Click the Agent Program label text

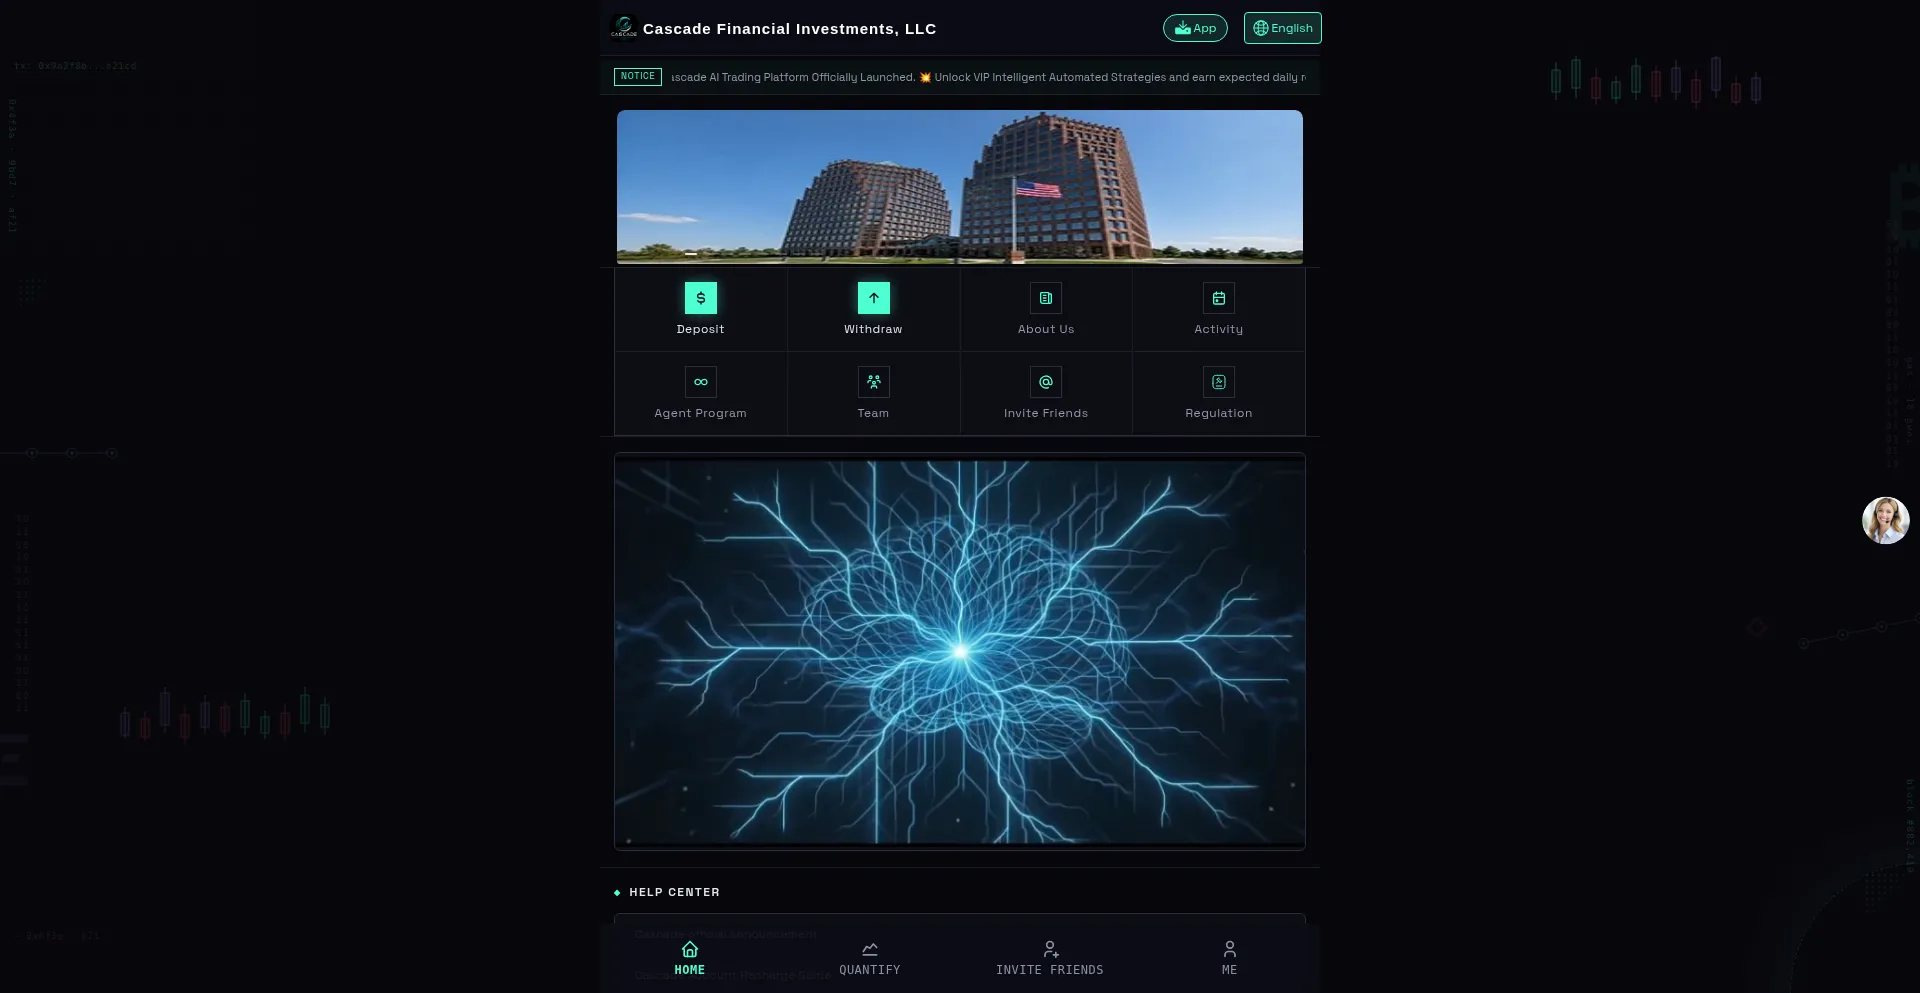[700, 413]
